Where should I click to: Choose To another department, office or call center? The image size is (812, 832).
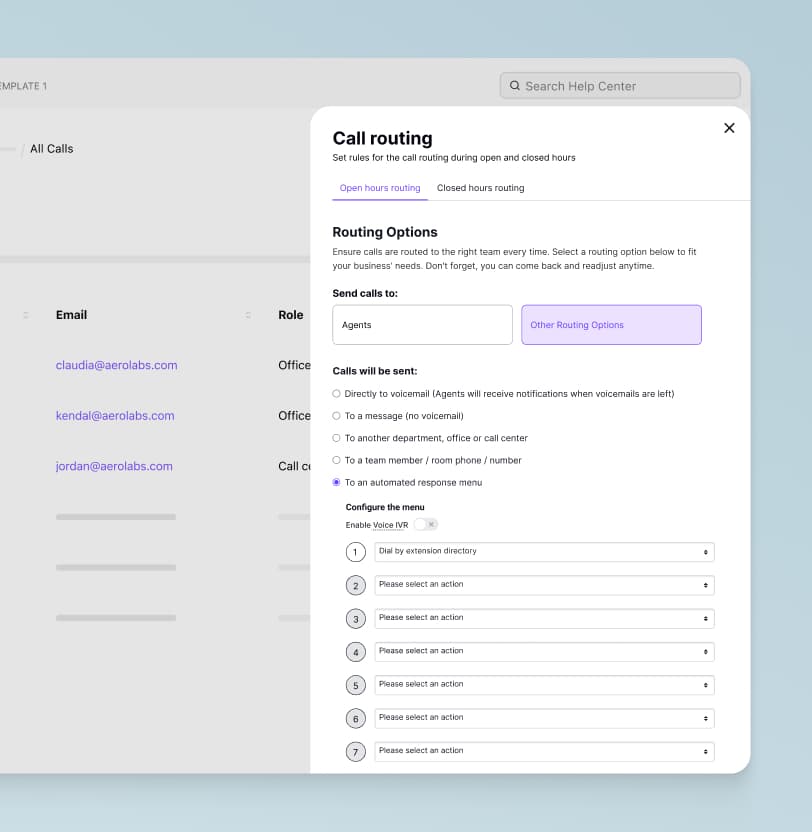click(x=337, y=438)
